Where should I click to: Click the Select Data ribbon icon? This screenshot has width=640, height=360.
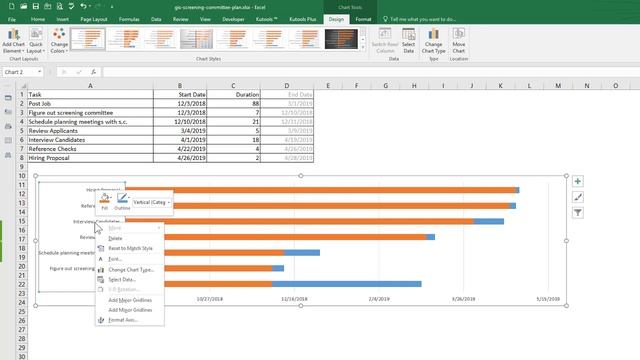point(409,41)
